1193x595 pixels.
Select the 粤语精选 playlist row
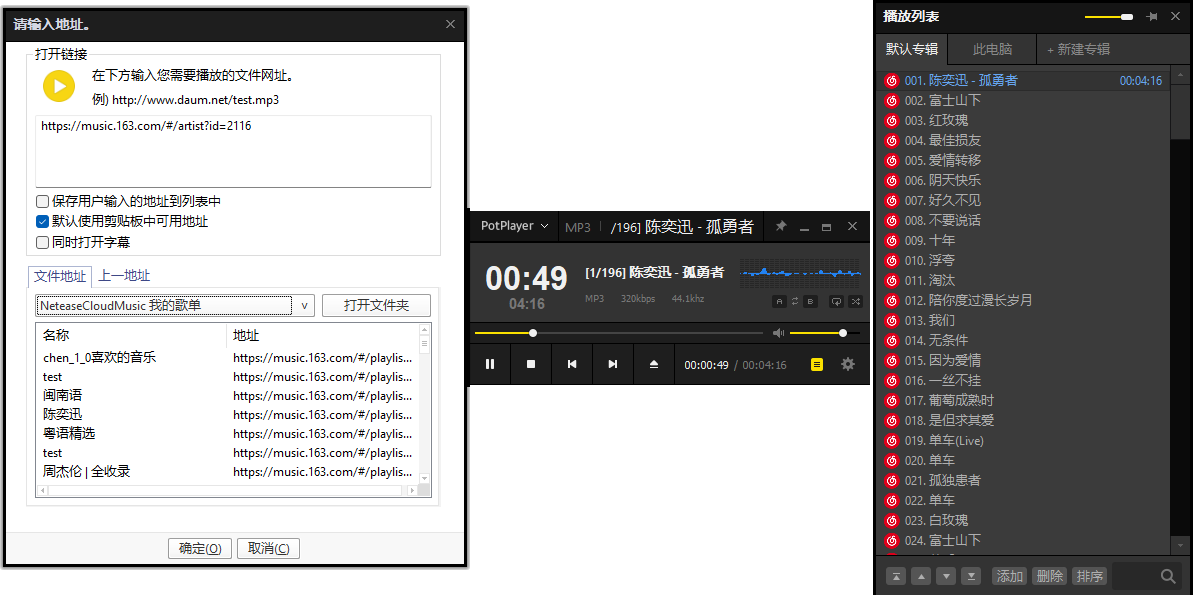coord(228,434)
